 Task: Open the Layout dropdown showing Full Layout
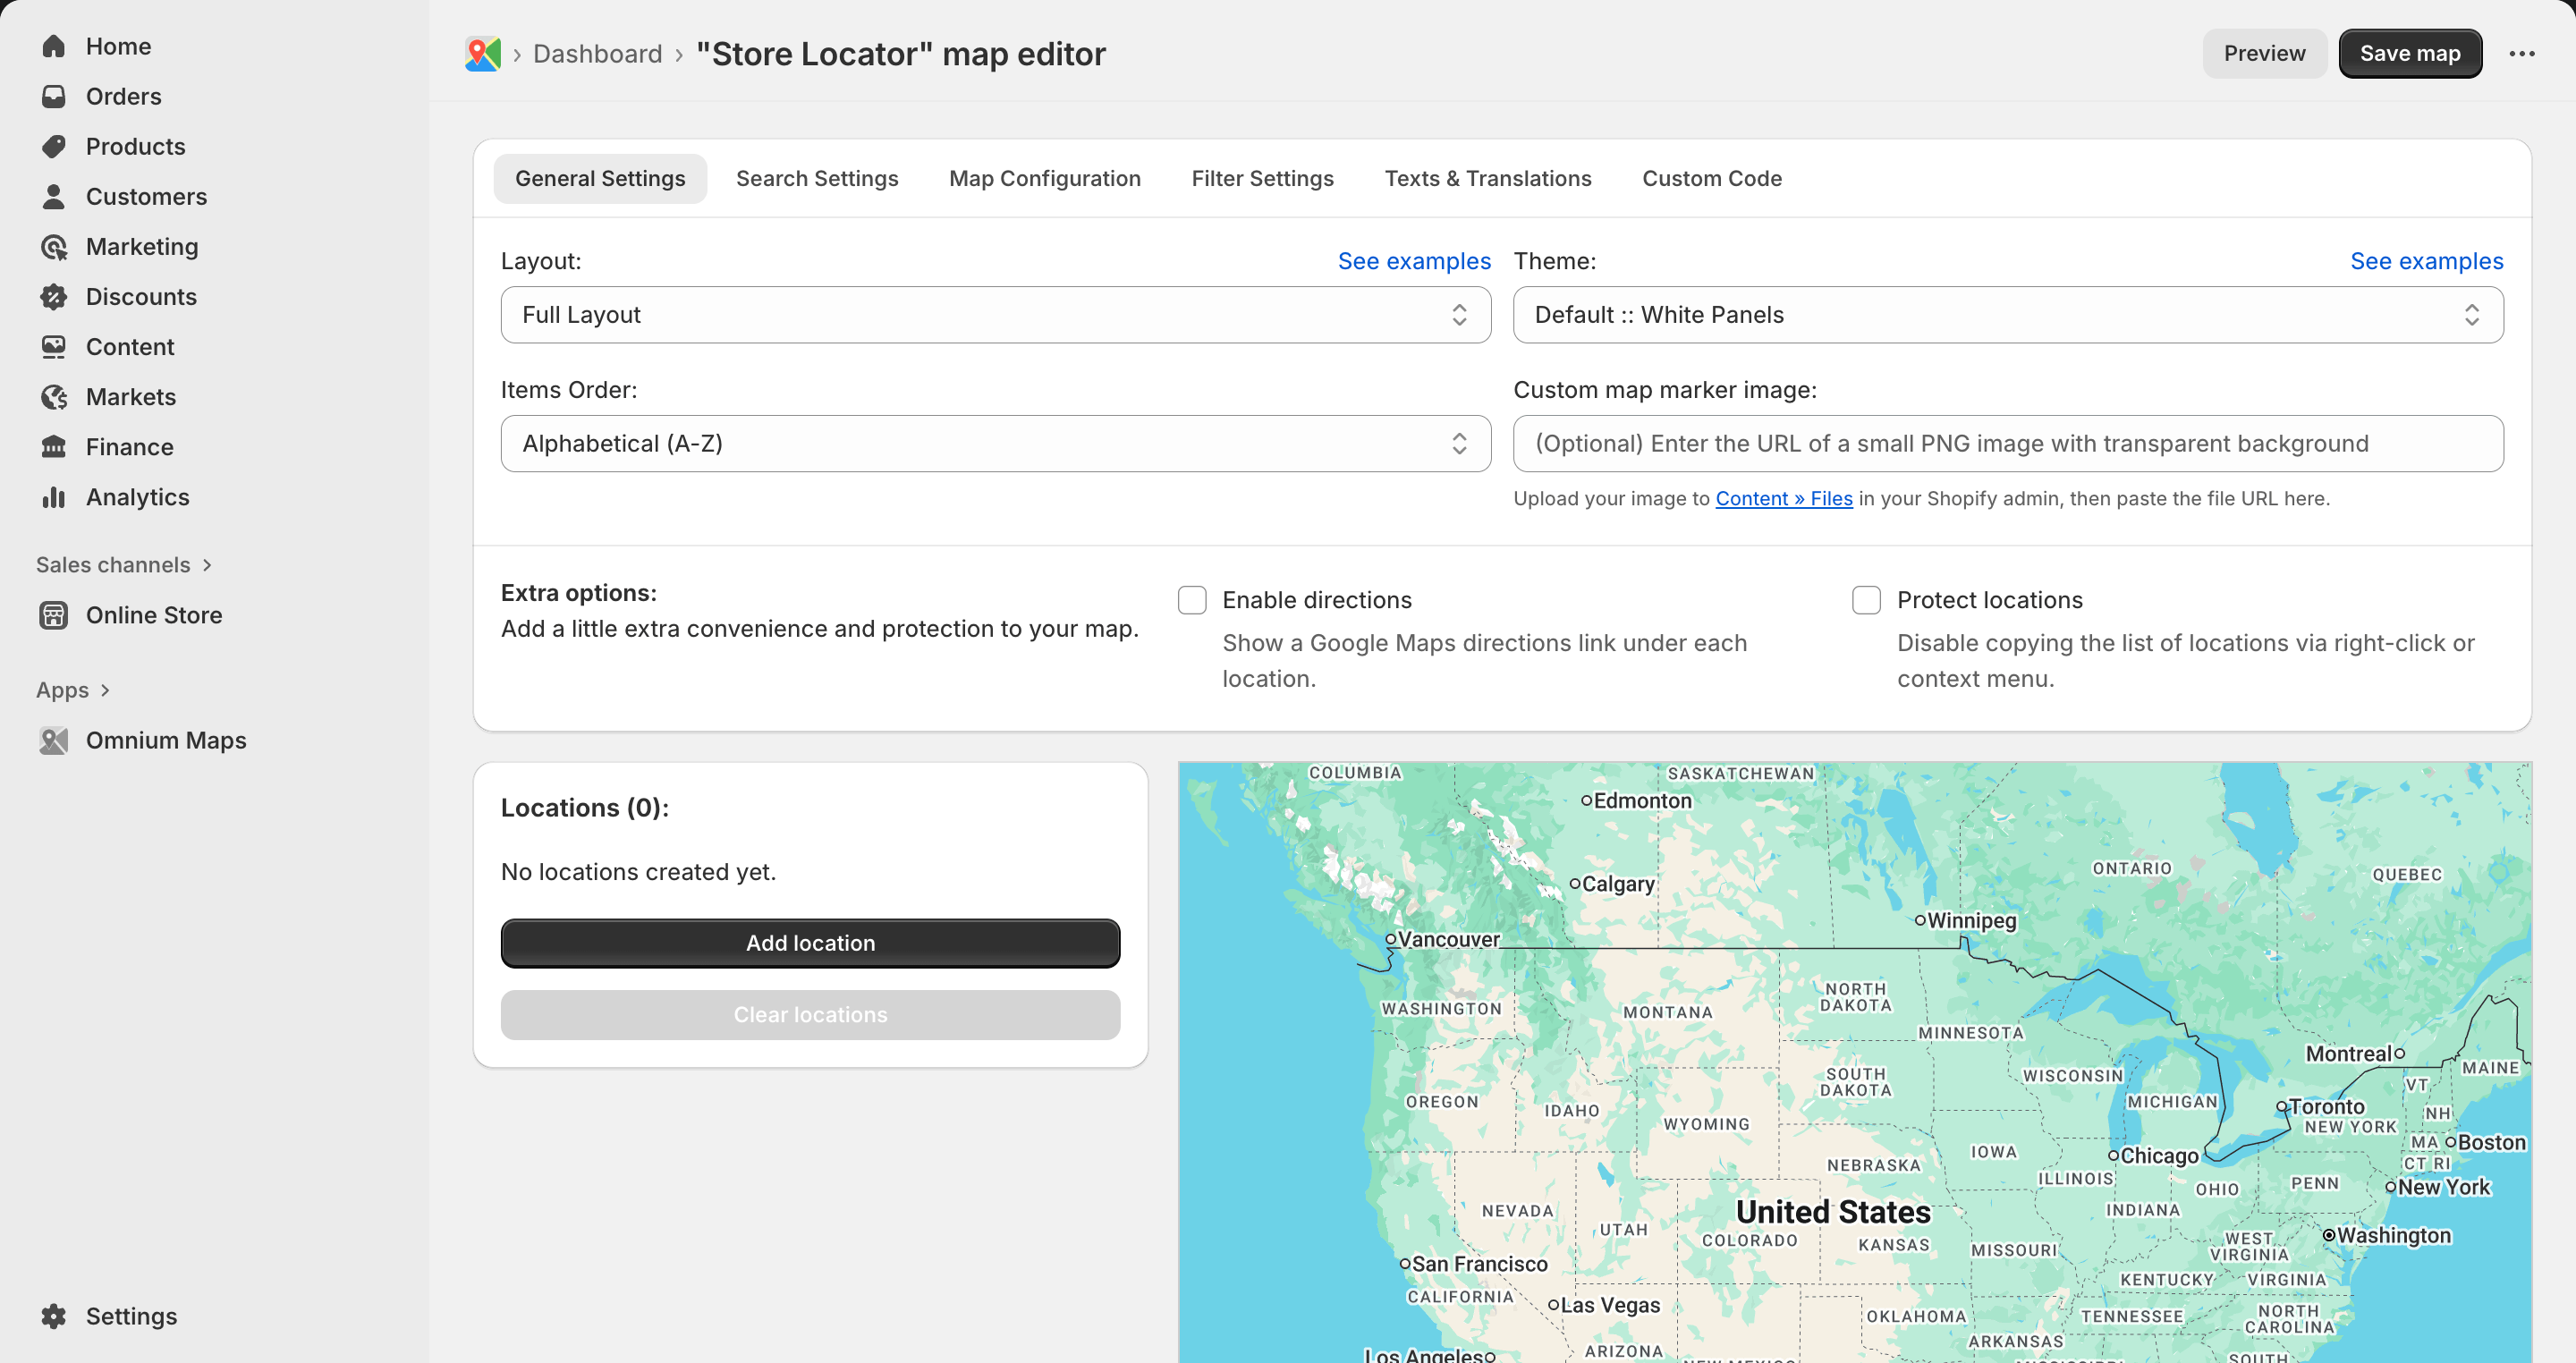click(995, 314)
